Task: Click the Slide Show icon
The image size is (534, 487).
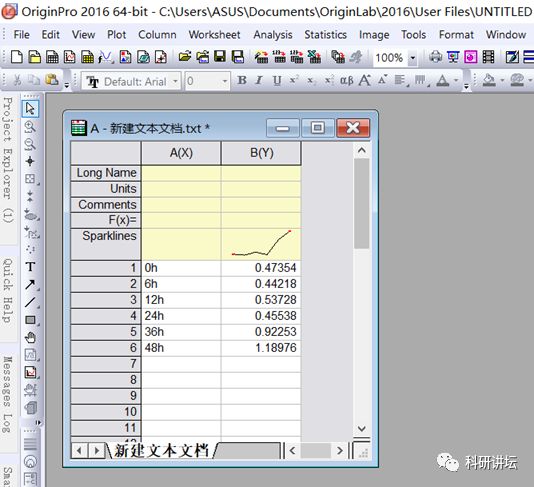Action: coord(453,57)
